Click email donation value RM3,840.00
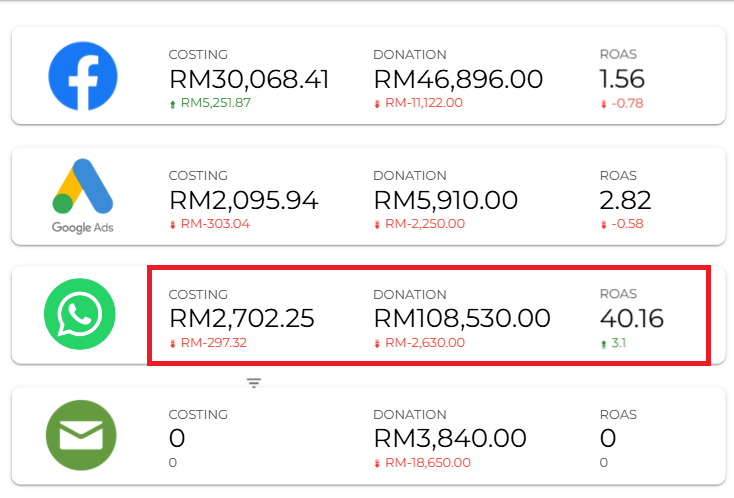Image resolution: width=734 pixels, height=498 pixels. click(450, 439)
